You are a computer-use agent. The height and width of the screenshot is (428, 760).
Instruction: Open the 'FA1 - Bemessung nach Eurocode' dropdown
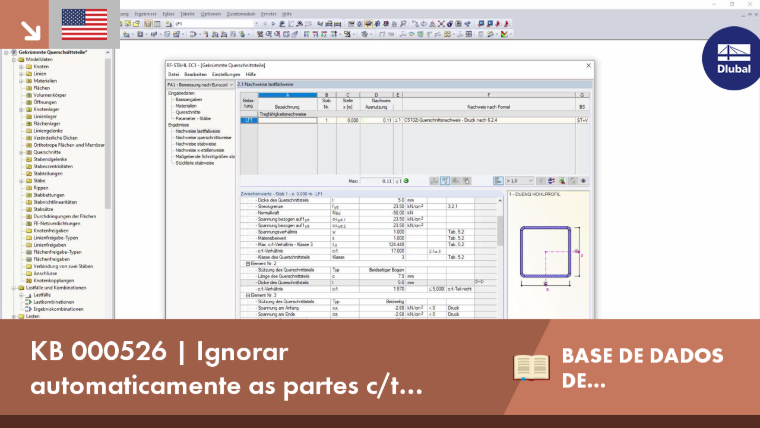coord(201,85)
